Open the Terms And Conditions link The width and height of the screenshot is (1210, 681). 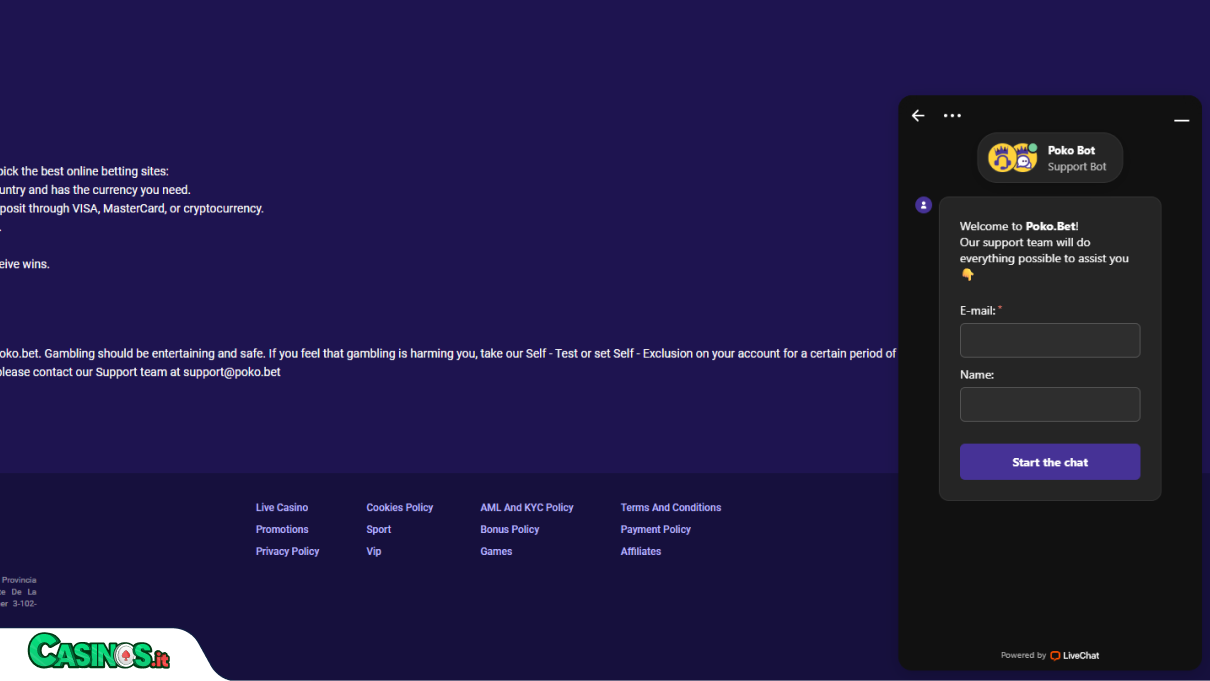point(671,508)
